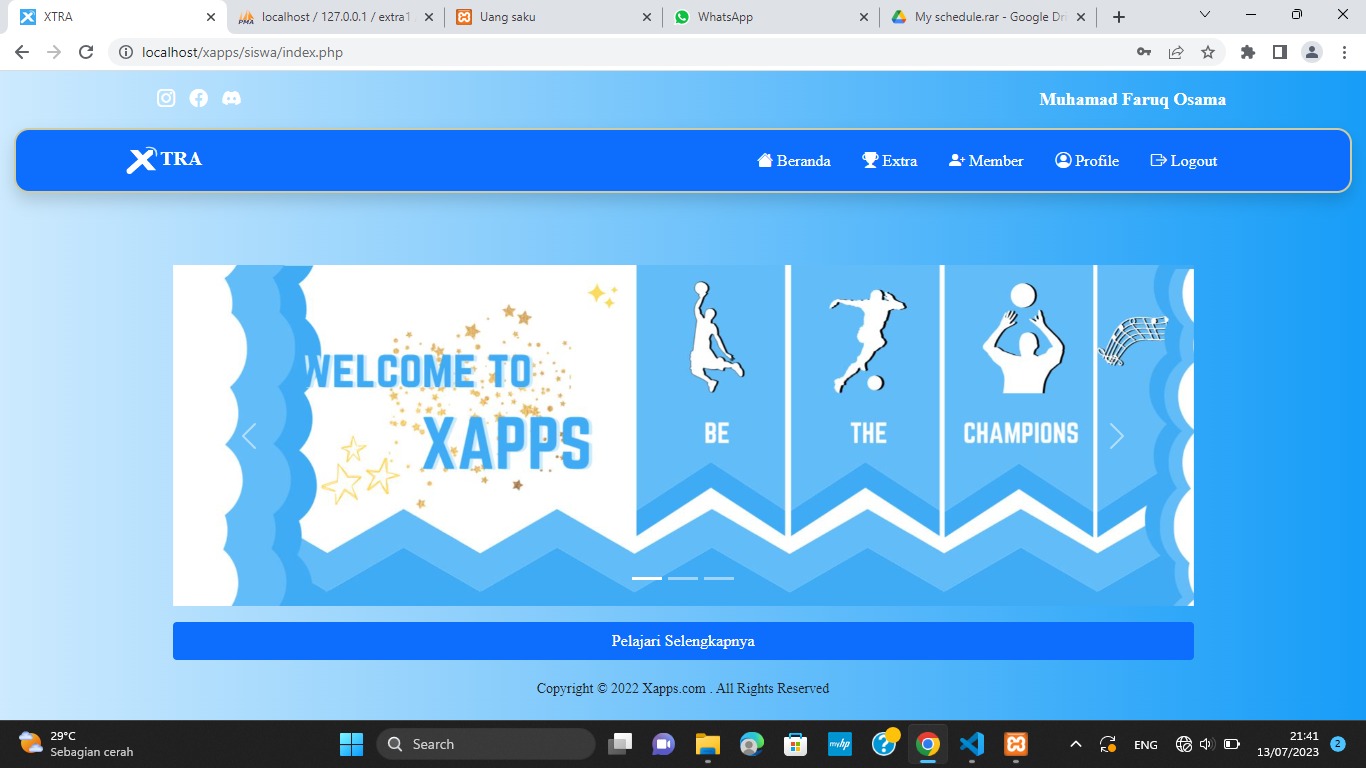Click Pelajari Selengkapnya button

click(683, 641)
